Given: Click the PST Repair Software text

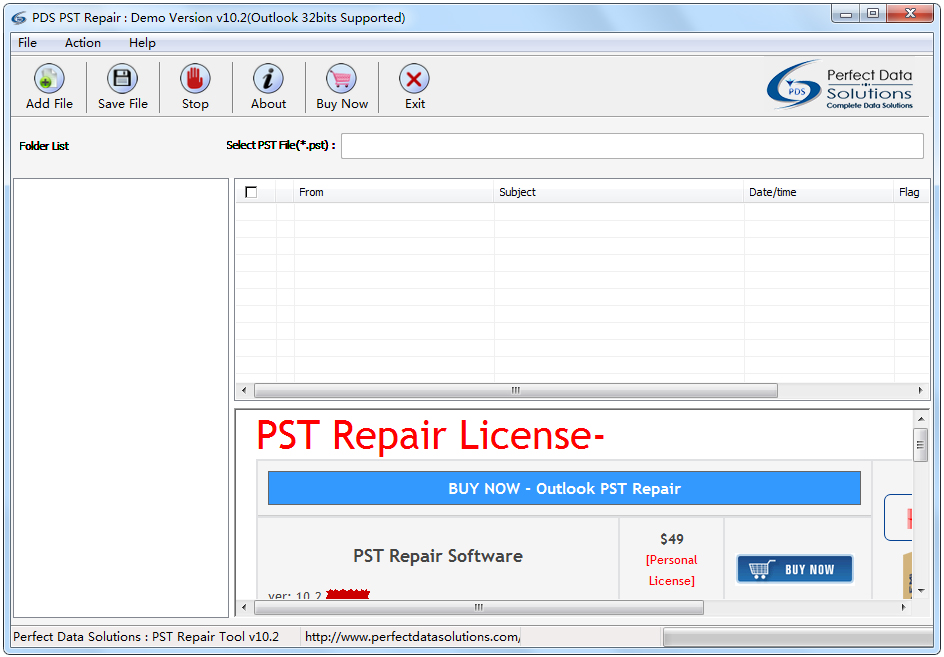Looking at the screenshot, I should pyautogui.click(x=438, y=555).
